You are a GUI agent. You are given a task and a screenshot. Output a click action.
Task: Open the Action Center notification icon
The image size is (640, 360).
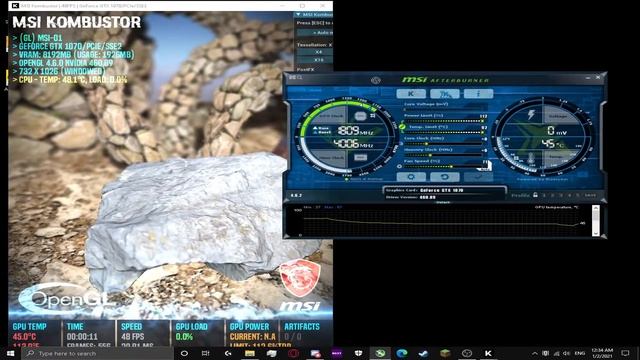click(626, 353)
